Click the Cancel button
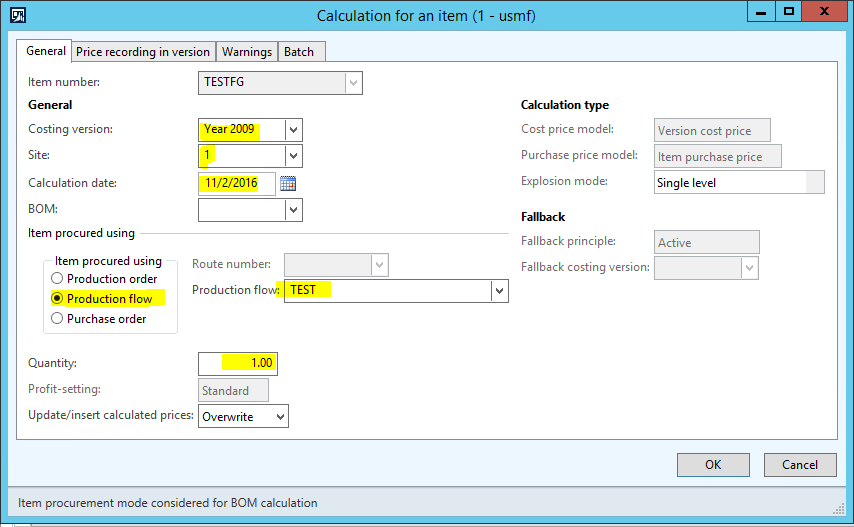 [x=799, y=464]
